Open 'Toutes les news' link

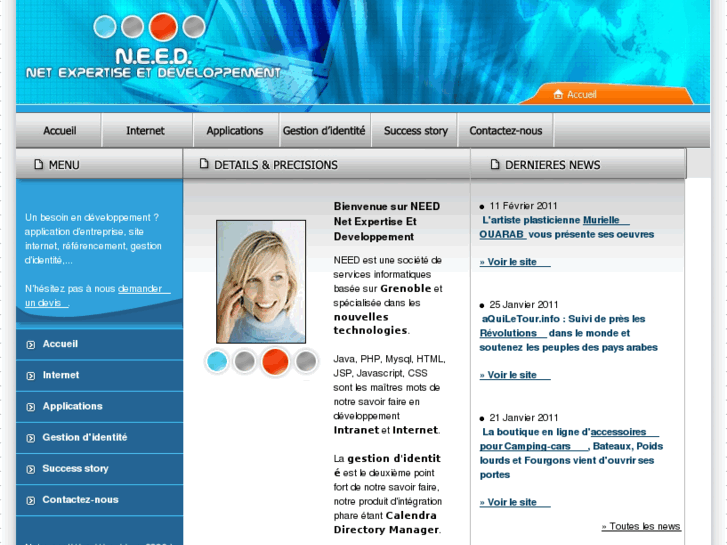pos(641,526)
